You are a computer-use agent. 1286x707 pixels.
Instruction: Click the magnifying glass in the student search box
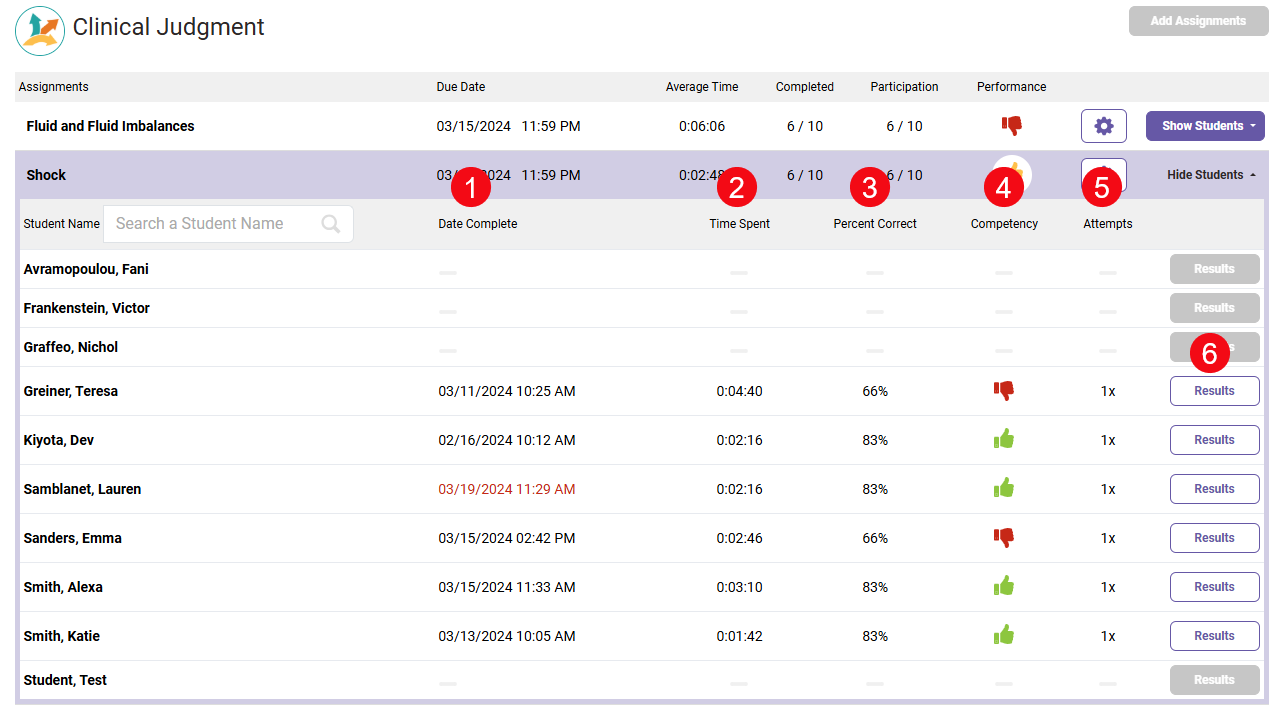tap(330, 223)
